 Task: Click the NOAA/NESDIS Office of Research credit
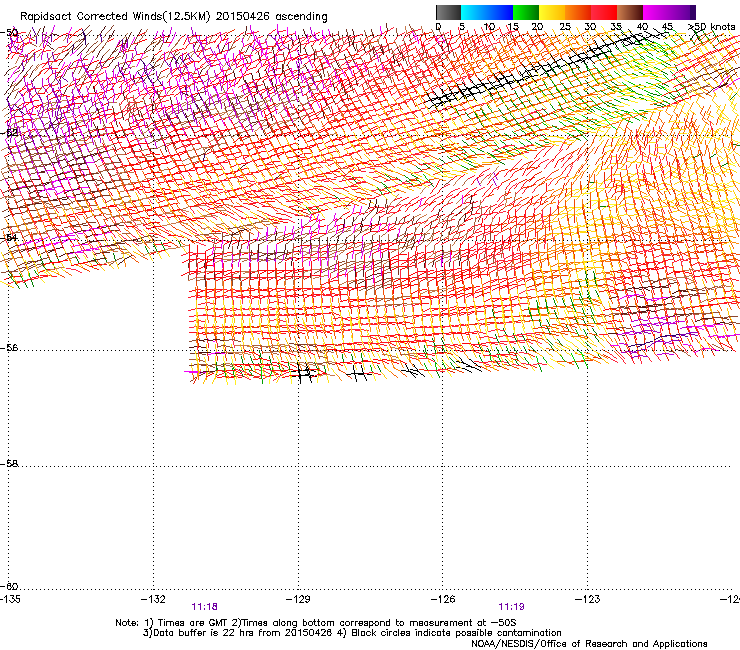tap(589, 644)
